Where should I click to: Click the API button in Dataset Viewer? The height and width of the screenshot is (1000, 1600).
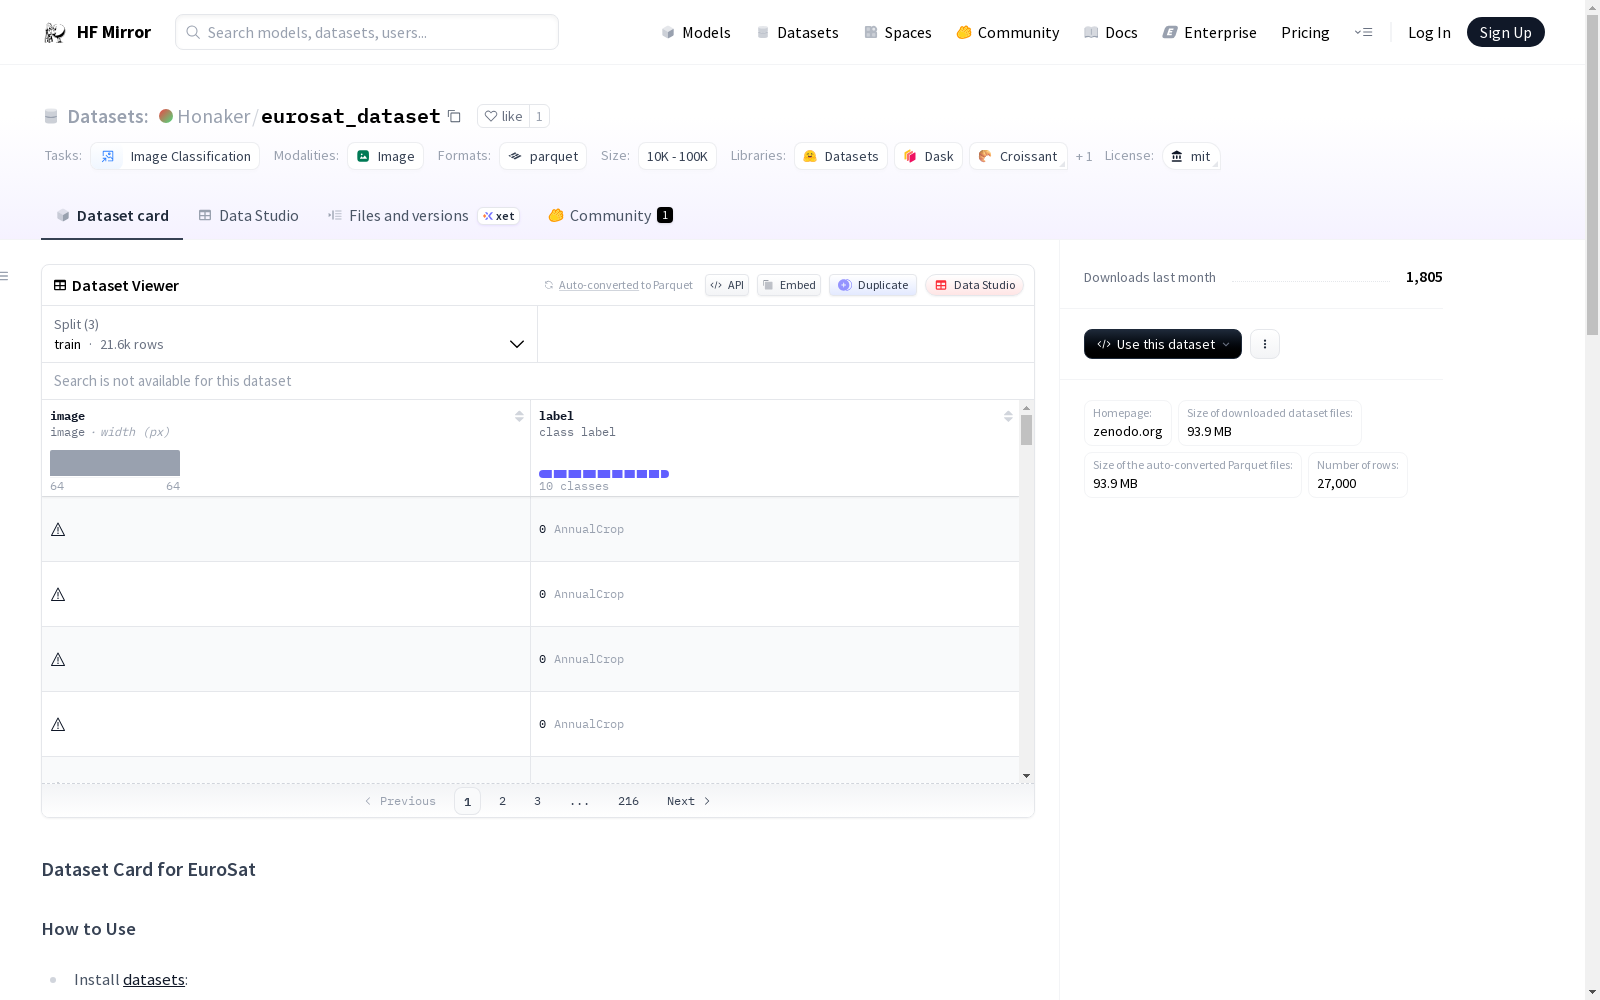click(x=727, y=285)
